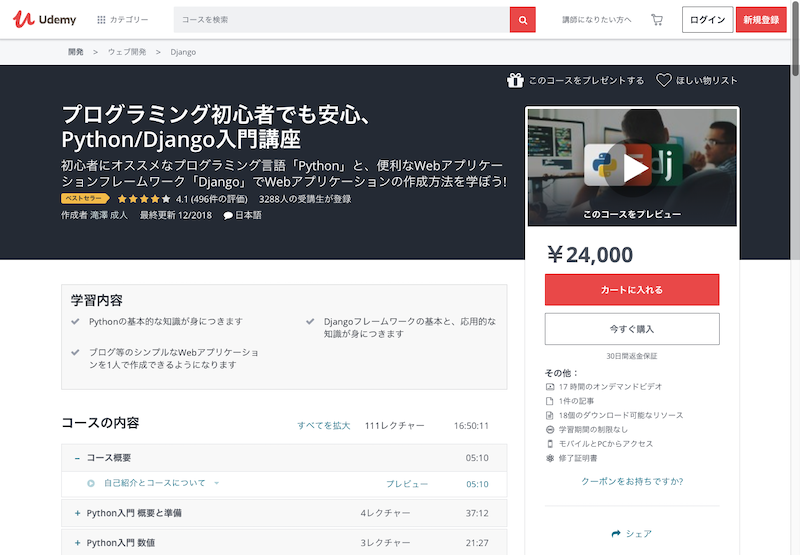Screen dimensions: 800x555
Task: Click the 17時間のオンデマンドビデオ video icon
Action: 549,387
